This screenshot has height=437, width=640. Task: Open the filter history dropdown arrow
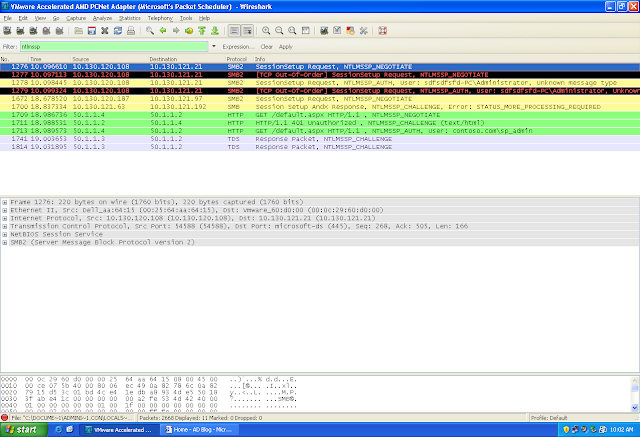pyautogui.click(x=213, y=47)
